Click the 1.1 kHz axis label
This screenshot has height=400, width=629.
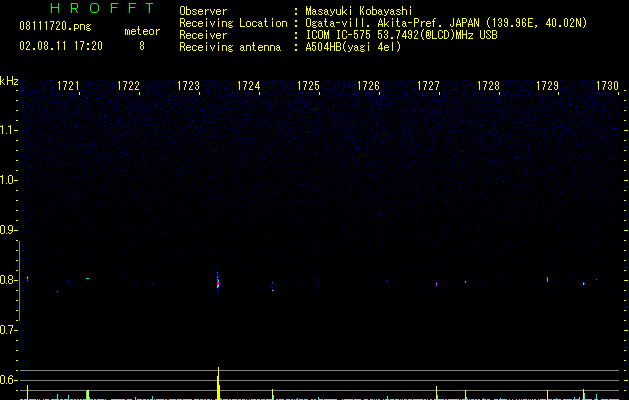(8, 130)
